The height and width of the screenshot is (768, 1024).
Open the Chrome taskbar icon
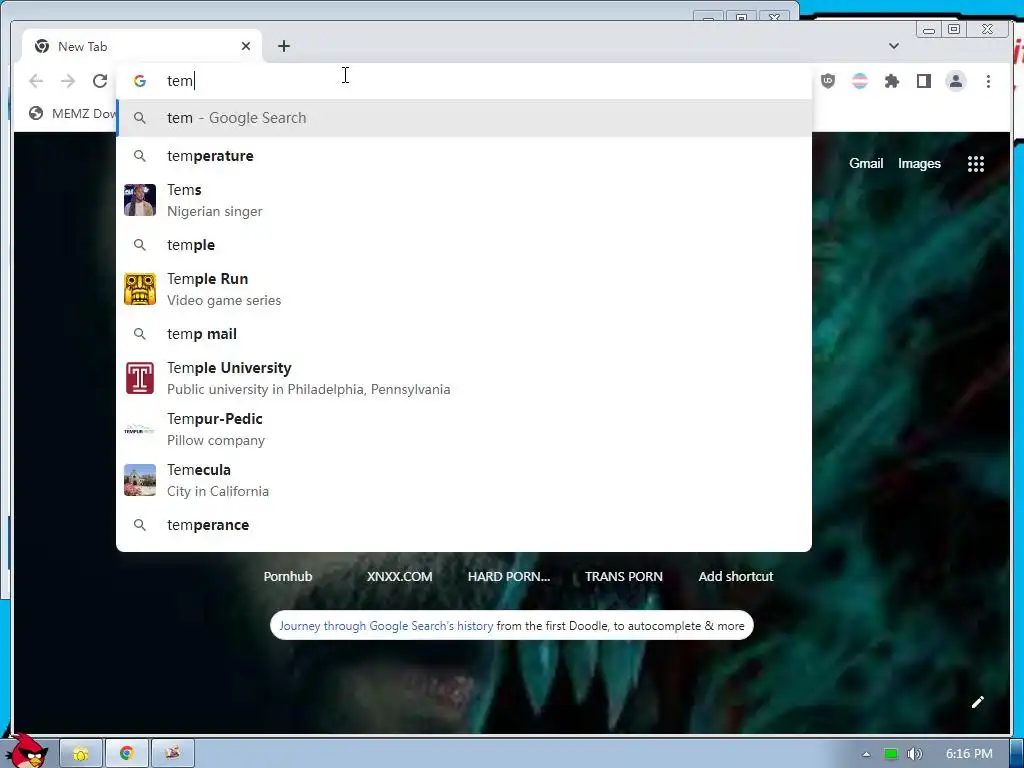(x=127, y=753)
